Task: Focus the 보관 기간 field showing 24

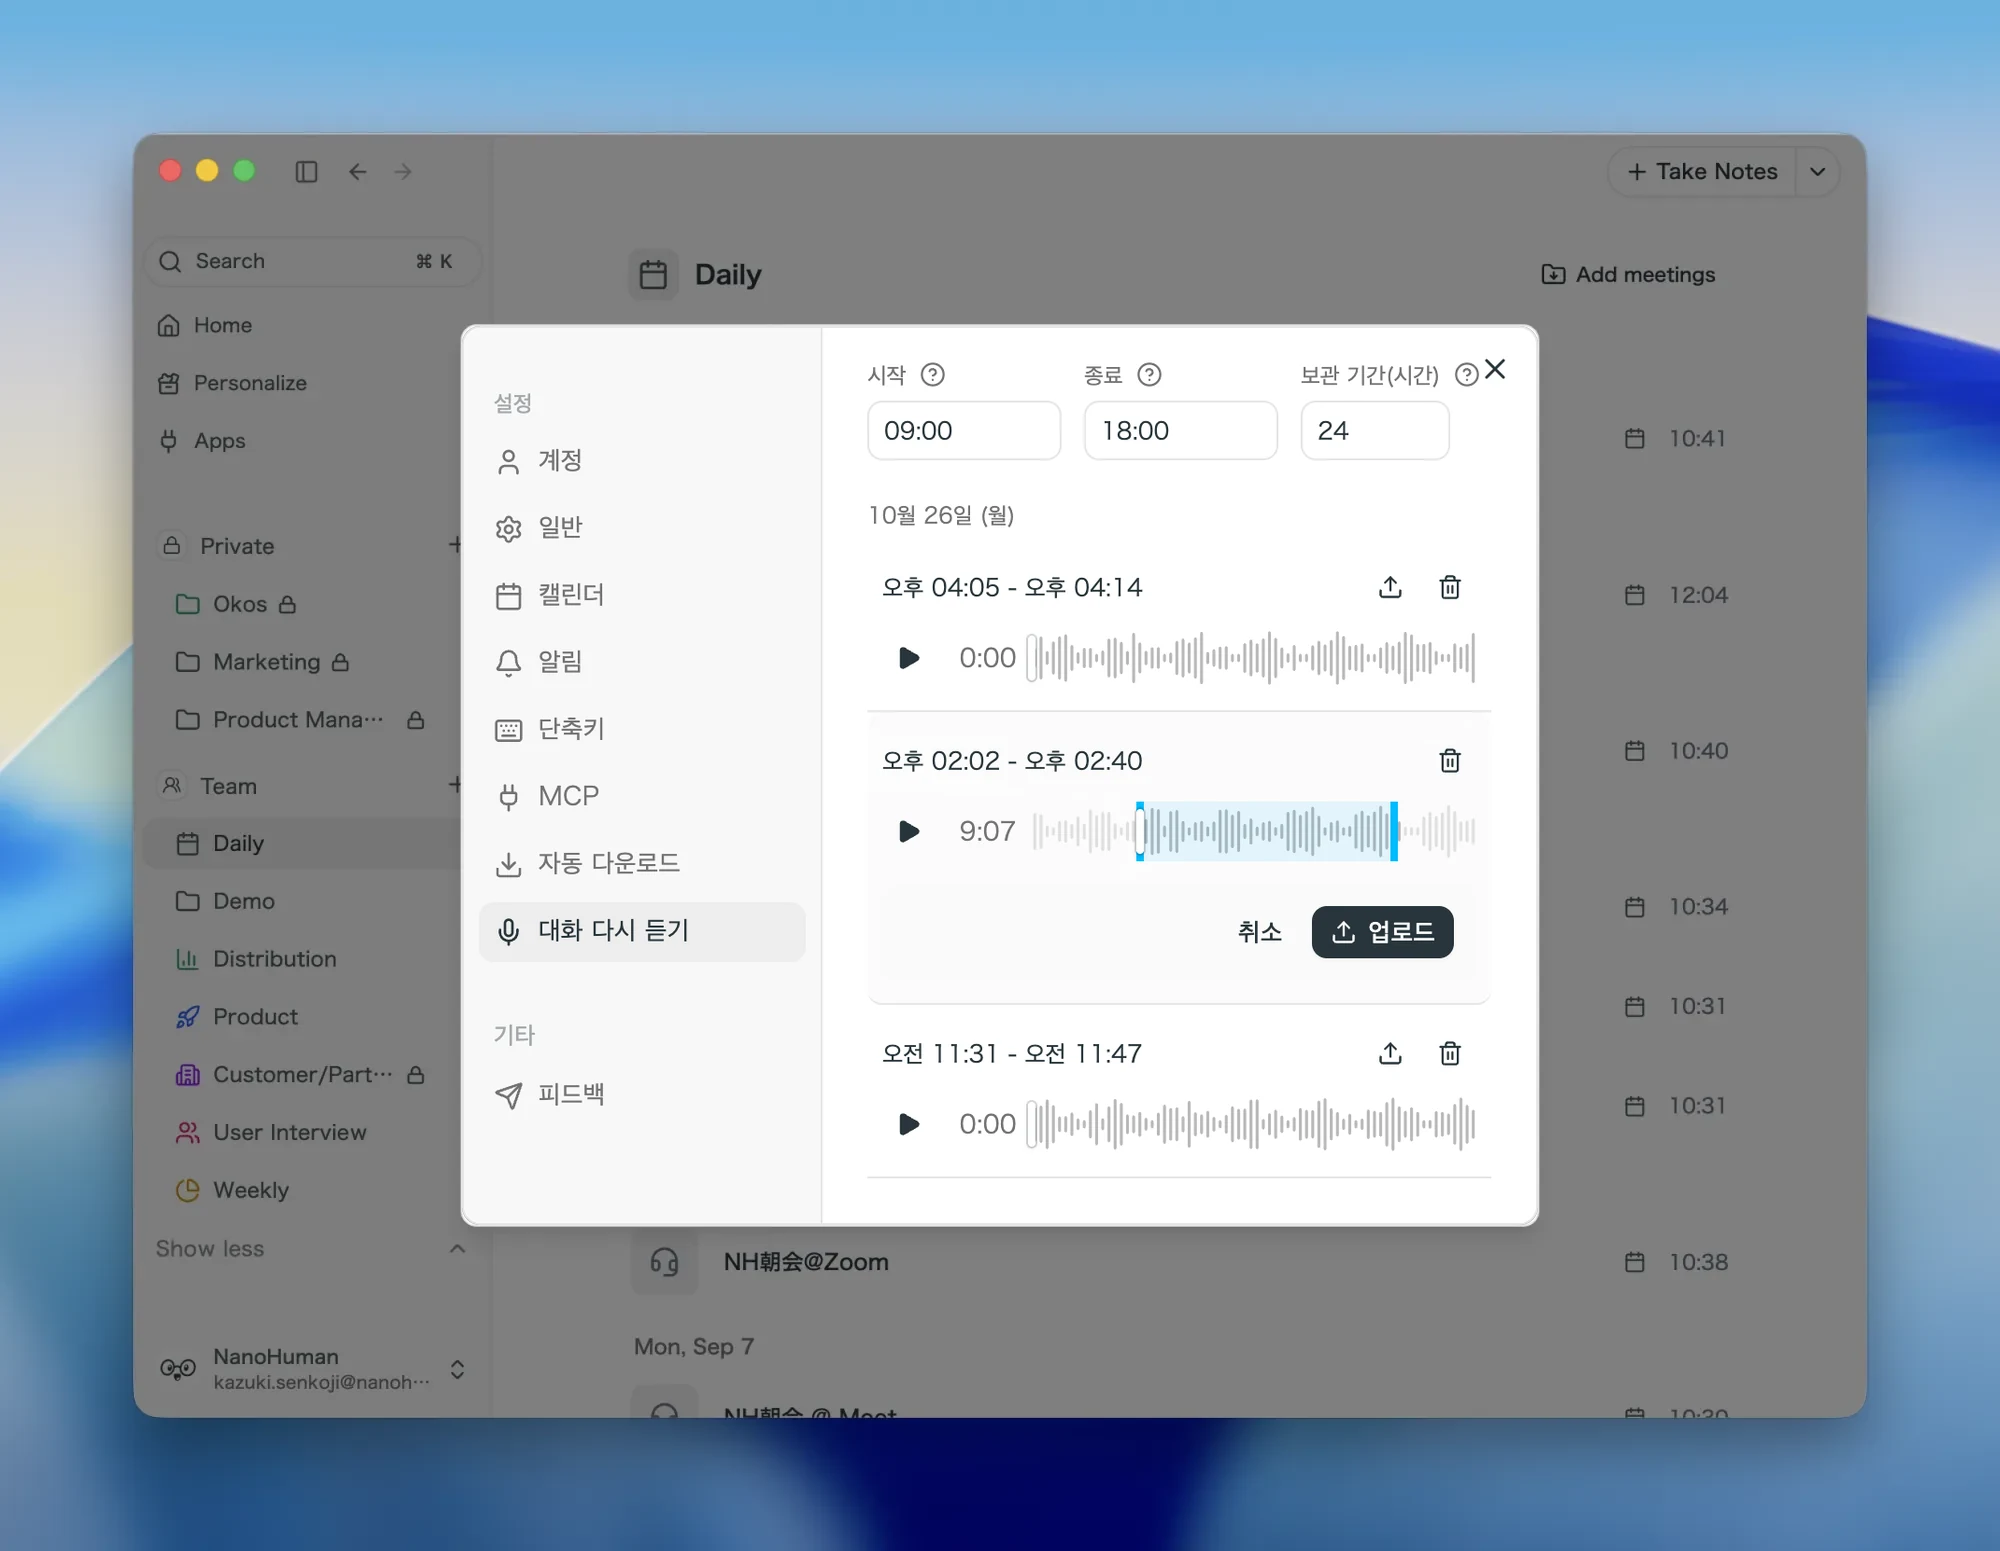Action: point(1375,431)
